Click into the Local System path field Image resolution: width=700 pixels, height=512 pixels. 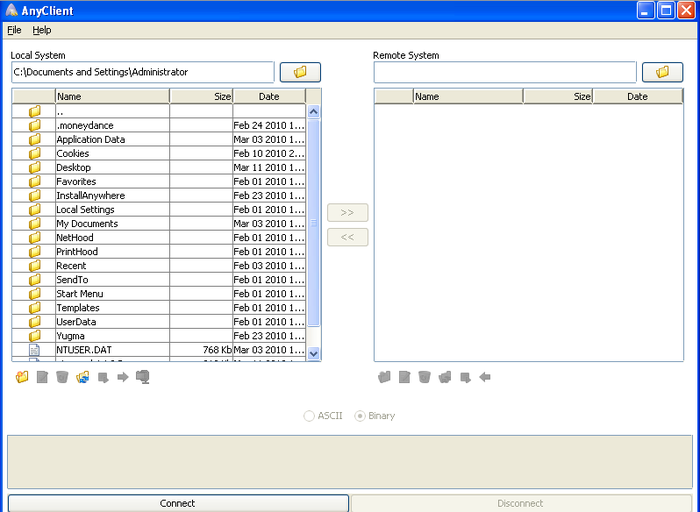coord(142,72)
